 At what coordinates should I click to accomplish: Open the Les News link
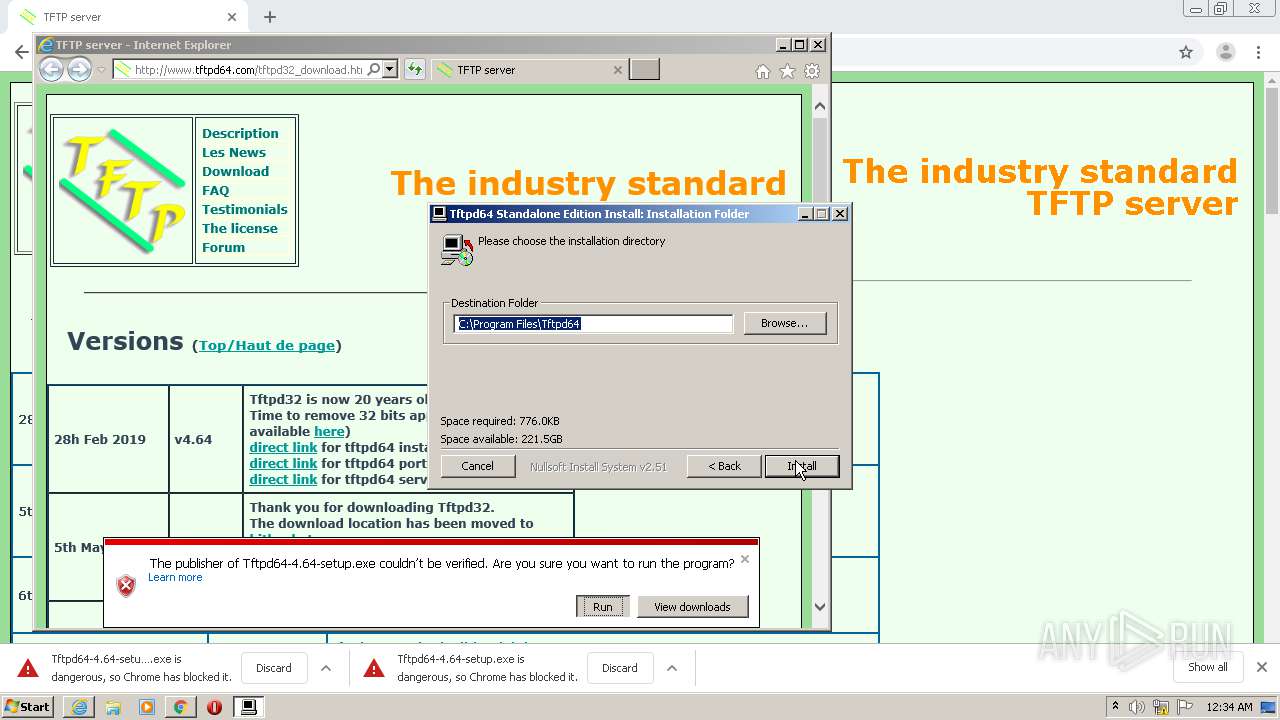[234, 152]
